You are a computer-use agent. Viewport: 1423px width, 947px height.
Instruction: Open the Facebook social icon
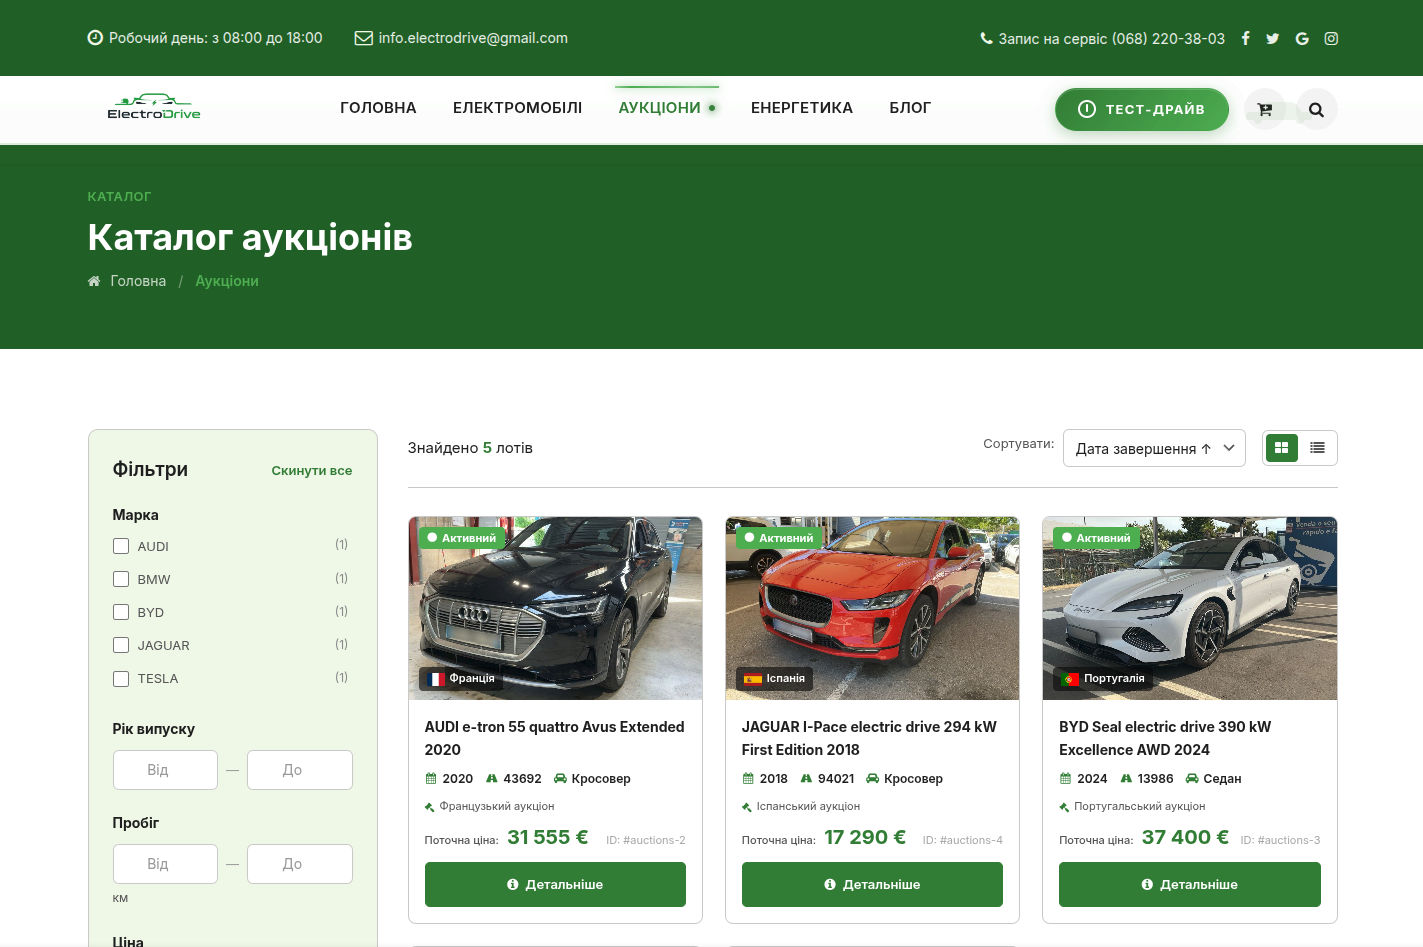(1245, 38)
